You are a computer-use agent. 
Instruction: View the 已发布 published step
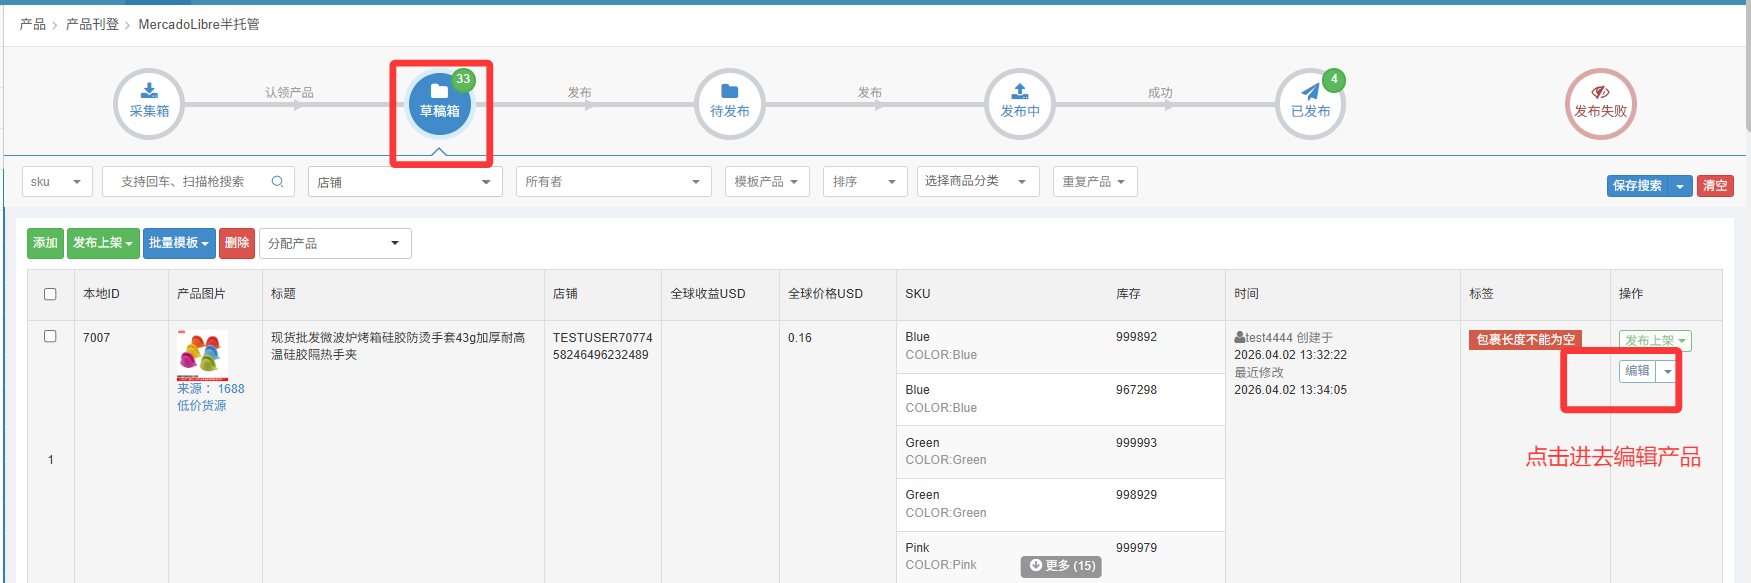1310,103
